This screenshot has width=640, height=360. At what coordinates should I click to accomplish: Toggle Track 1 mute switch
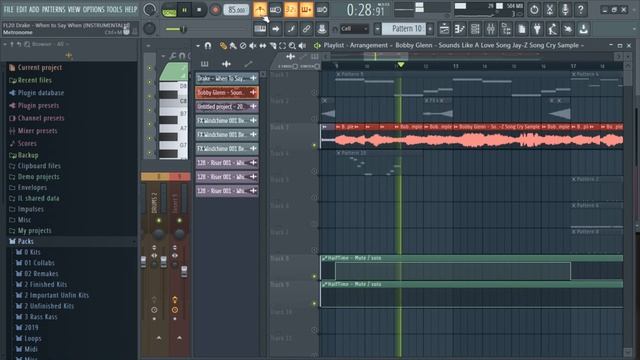[314, 93]
